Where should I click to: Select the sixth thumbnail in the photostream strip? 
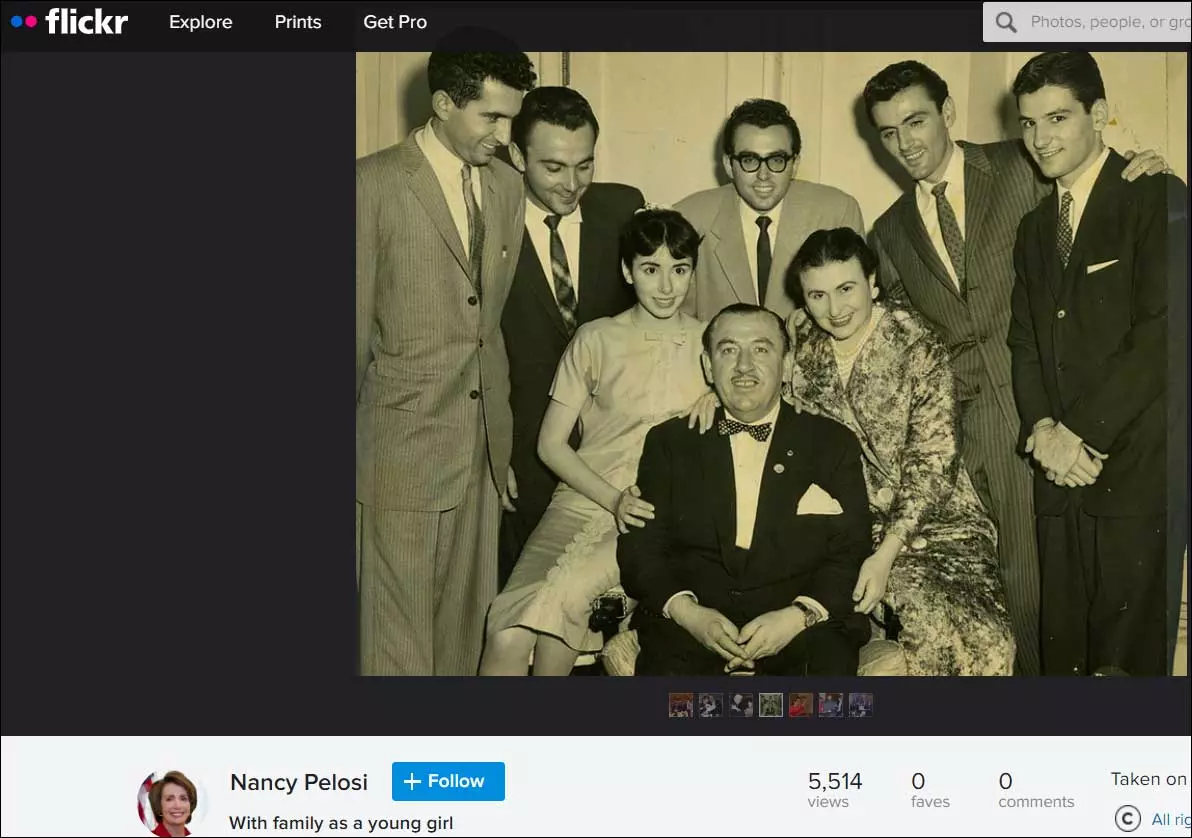click(x=830, y=705)
